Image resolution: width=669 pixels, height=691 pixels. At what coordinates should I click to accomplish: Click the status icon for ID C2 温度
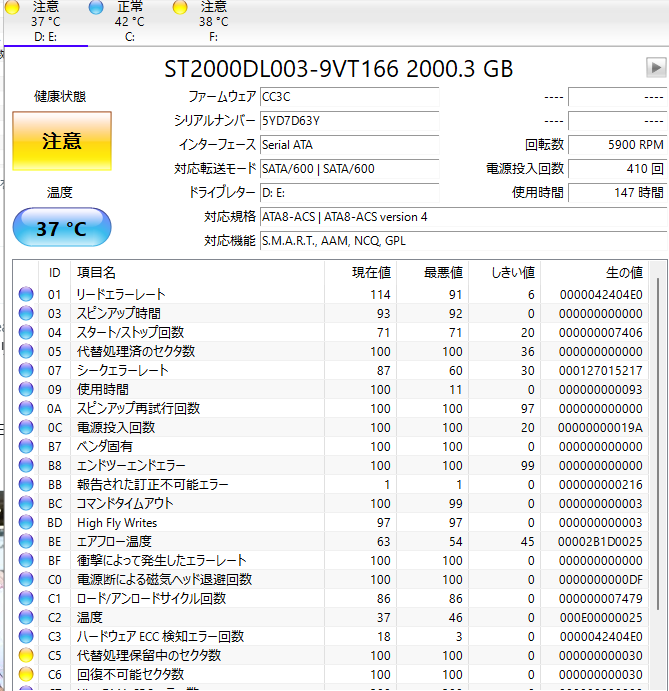point(26,617)
